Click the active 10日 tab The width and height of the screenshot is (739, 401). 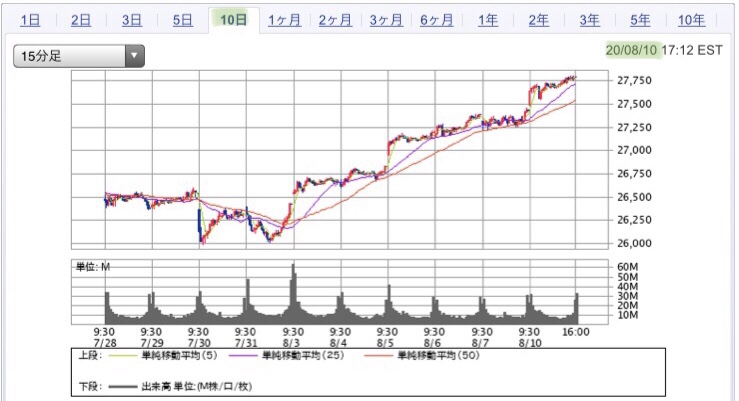click(x=233, y=20)
